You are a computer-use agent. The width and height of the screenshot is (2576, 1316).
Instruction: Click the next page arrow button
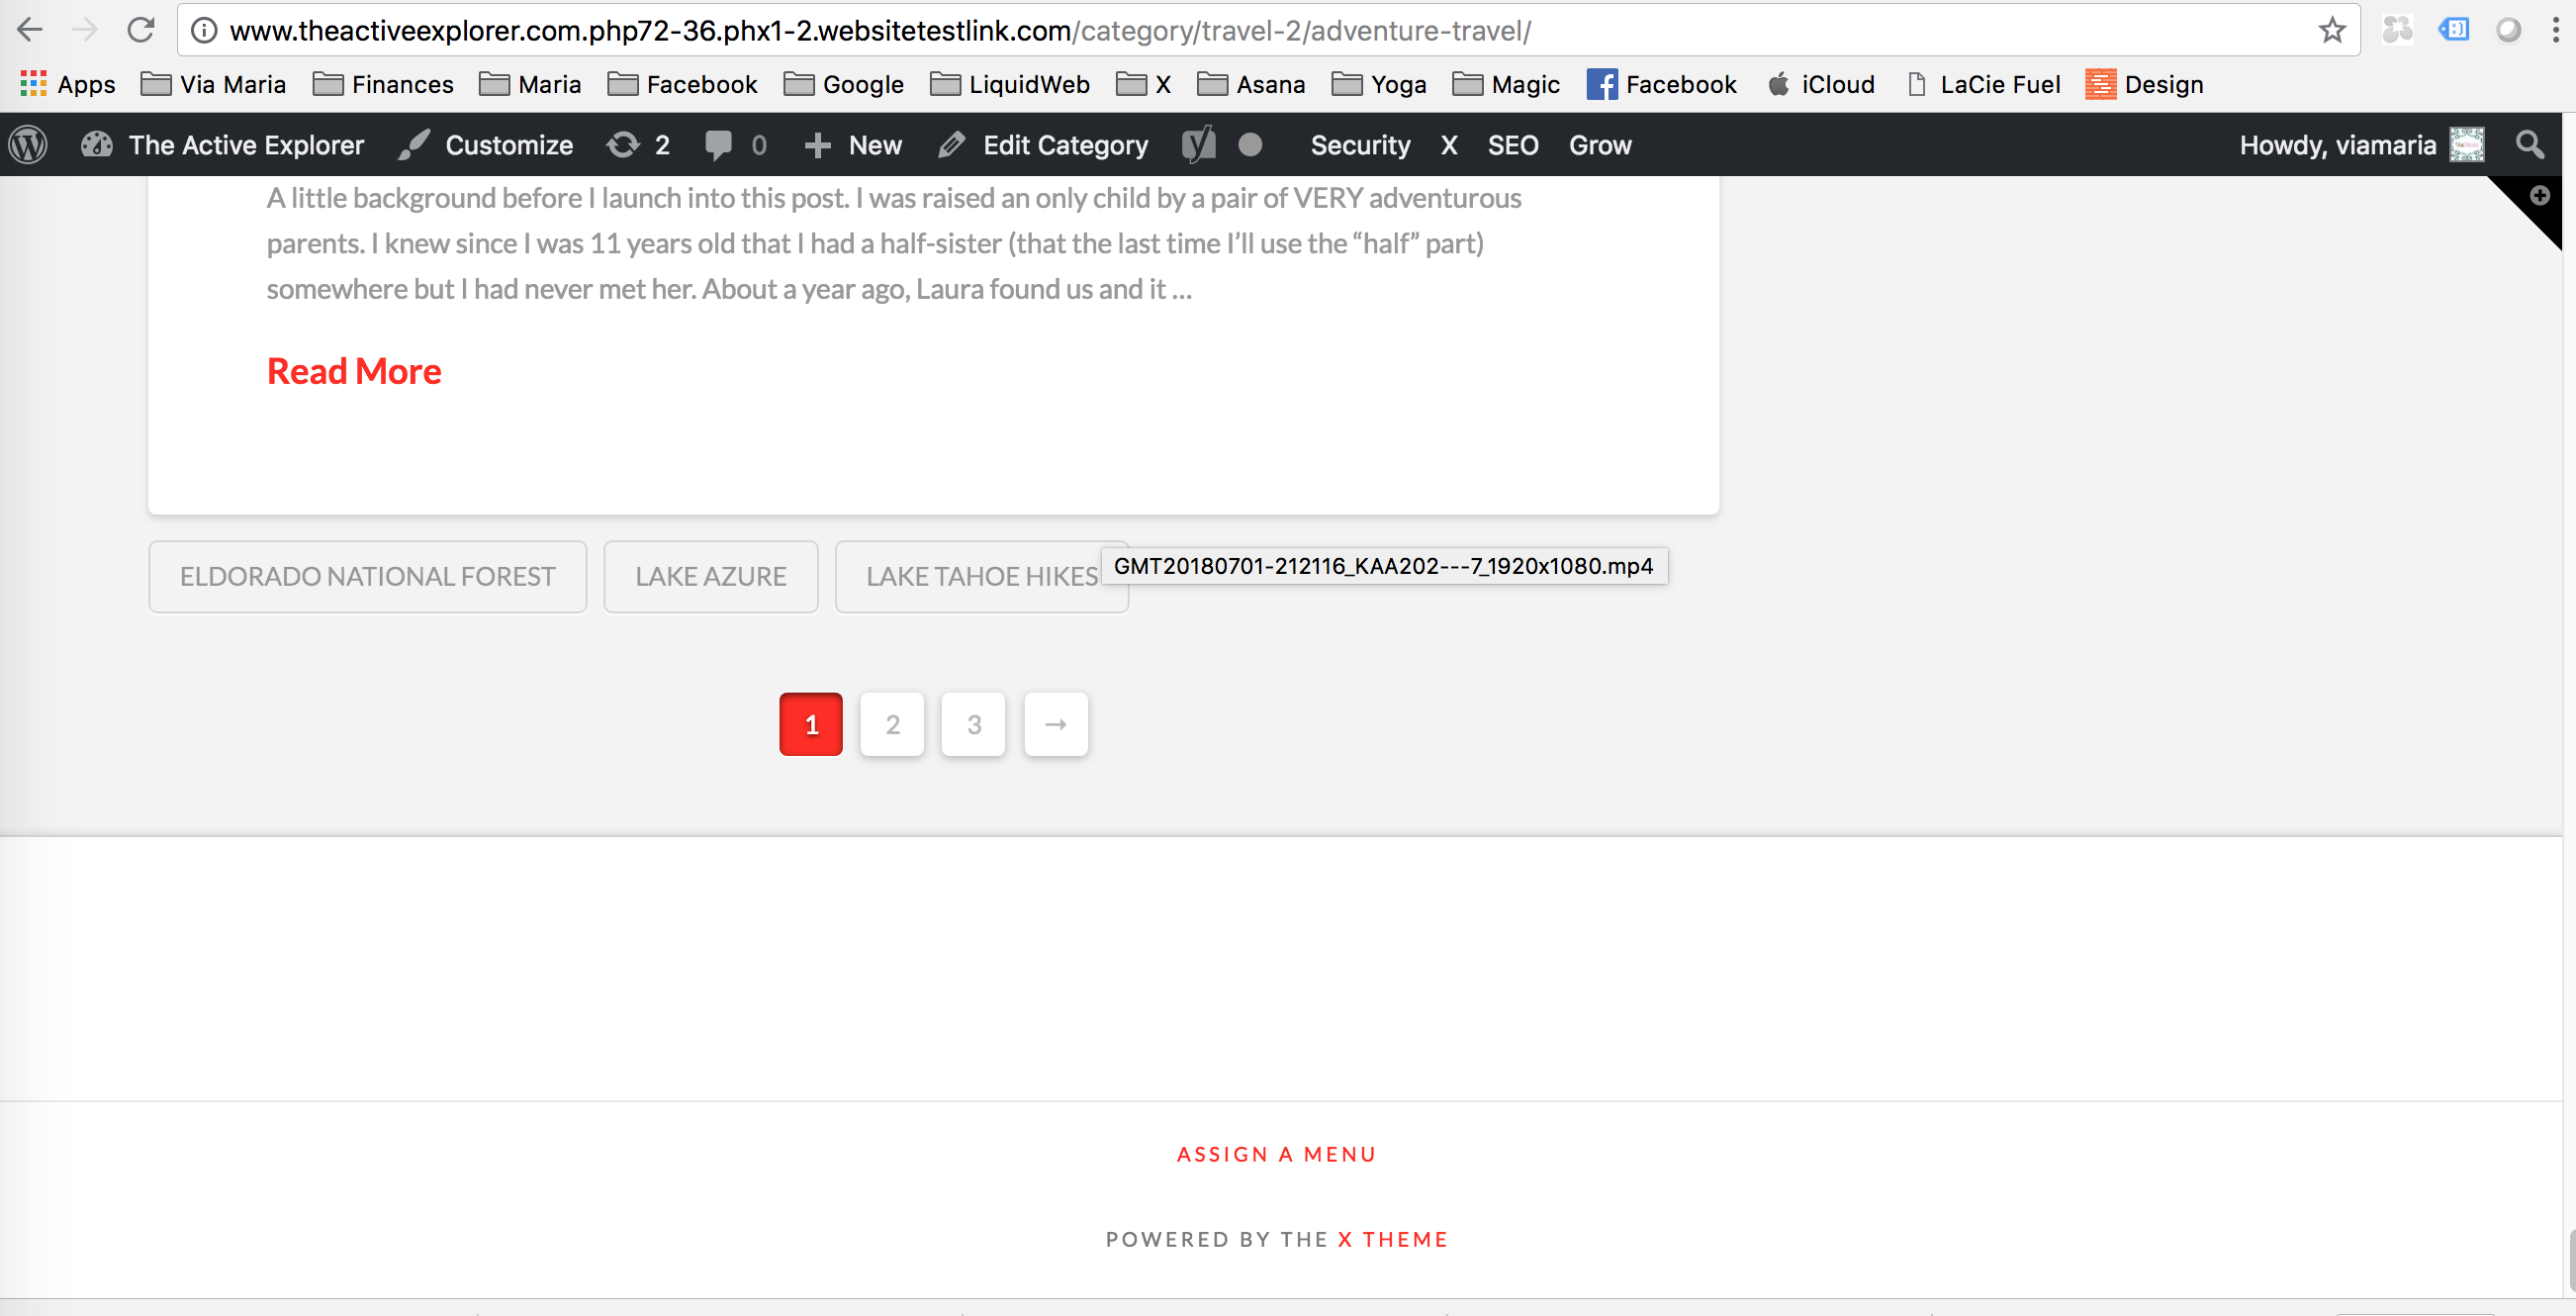pos(1055,724)
